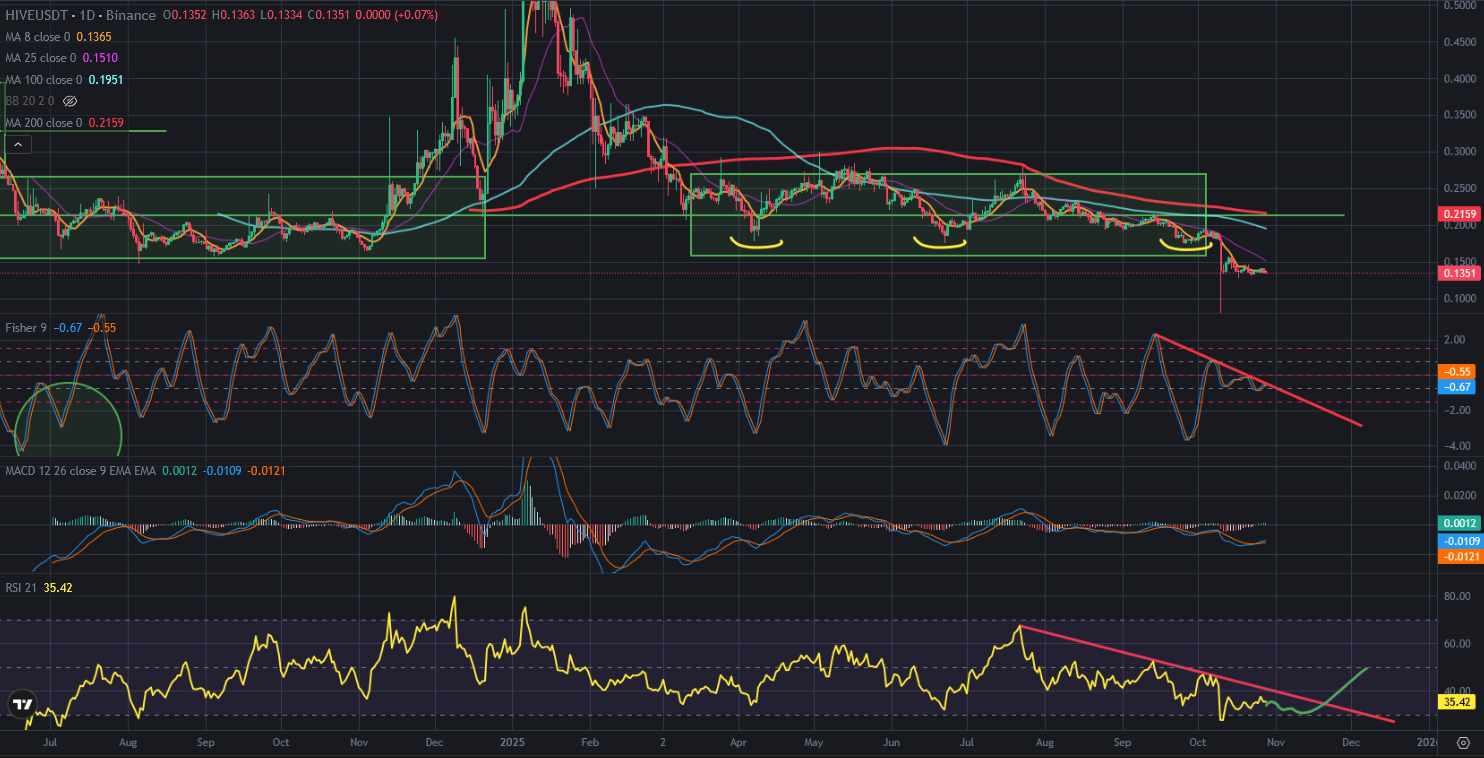This screenshot has height=758, width=1484.
Task: Click the Jun label on time axis
Action: click(892, 744)
